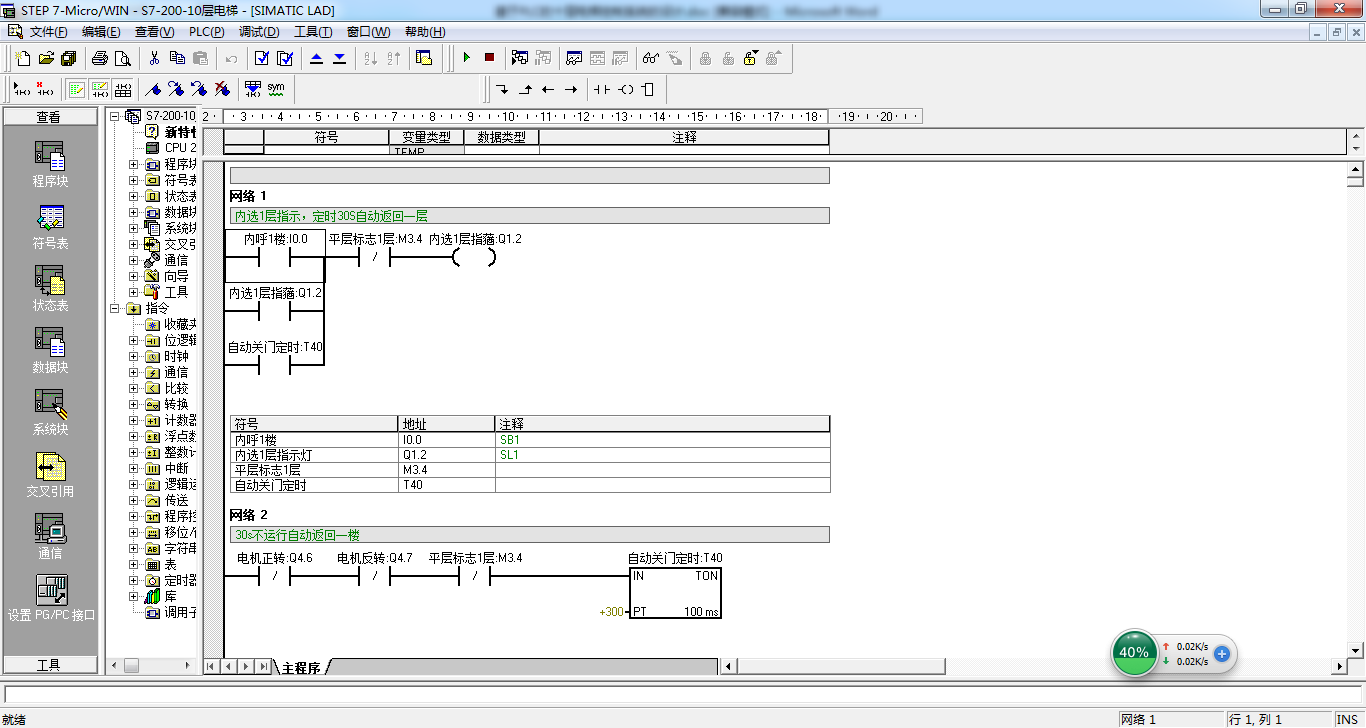Open the 查看(V) menu

click(154, 32)
